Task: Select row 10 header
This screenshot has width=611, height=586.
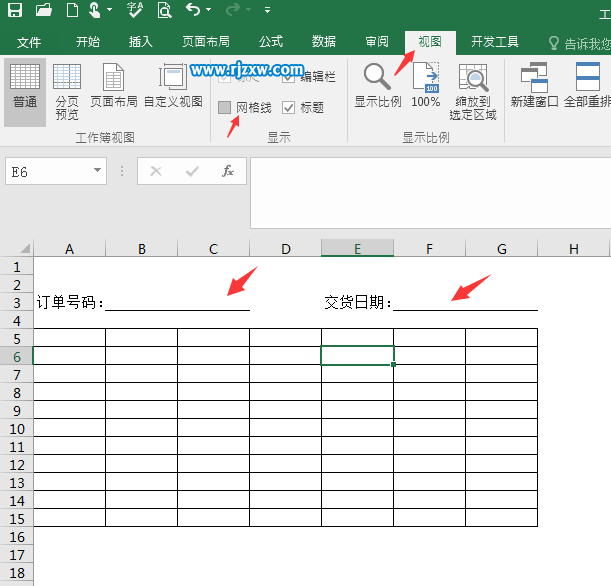Action: click(x=16, y=429)
